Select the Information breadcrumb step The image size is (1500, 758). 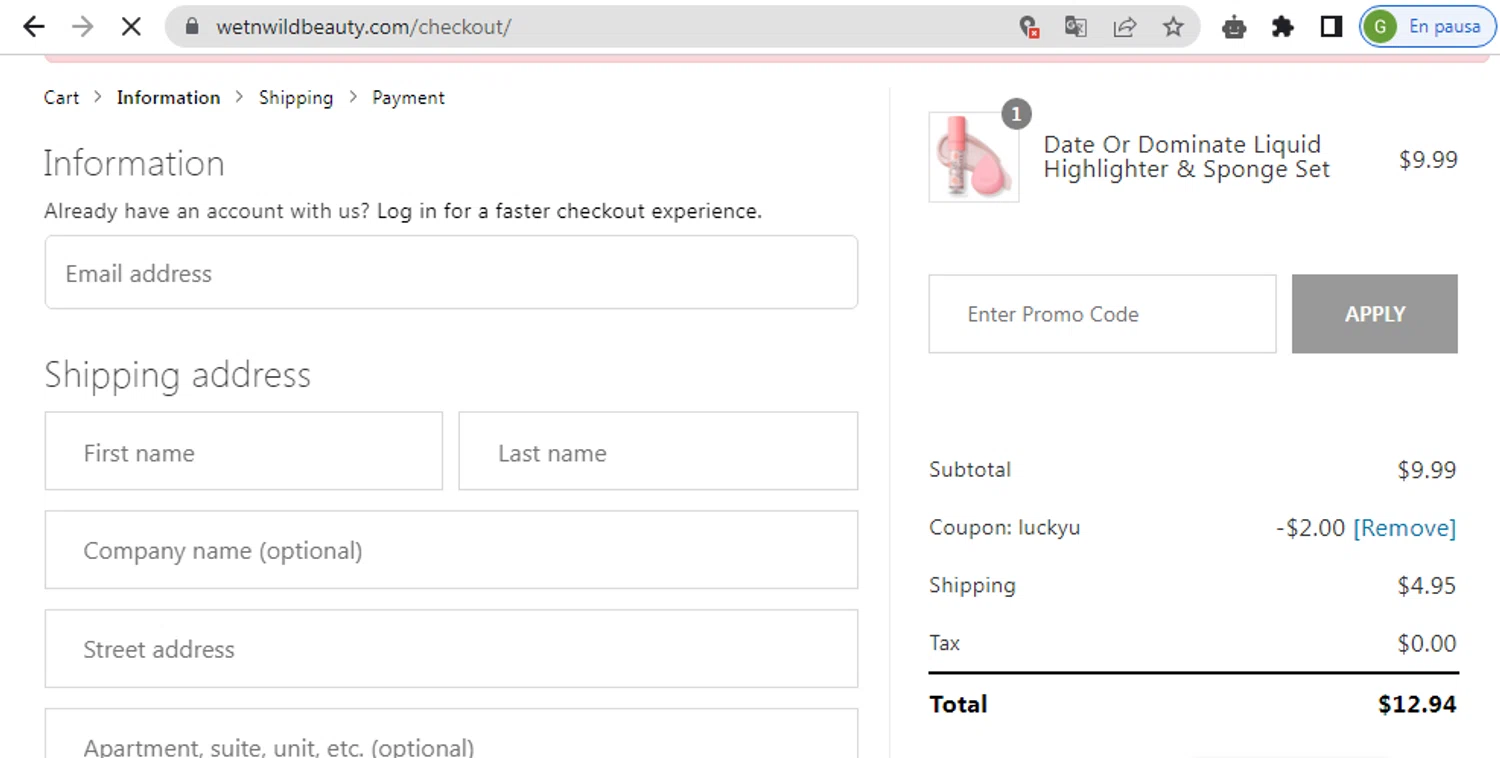(168, 97)
